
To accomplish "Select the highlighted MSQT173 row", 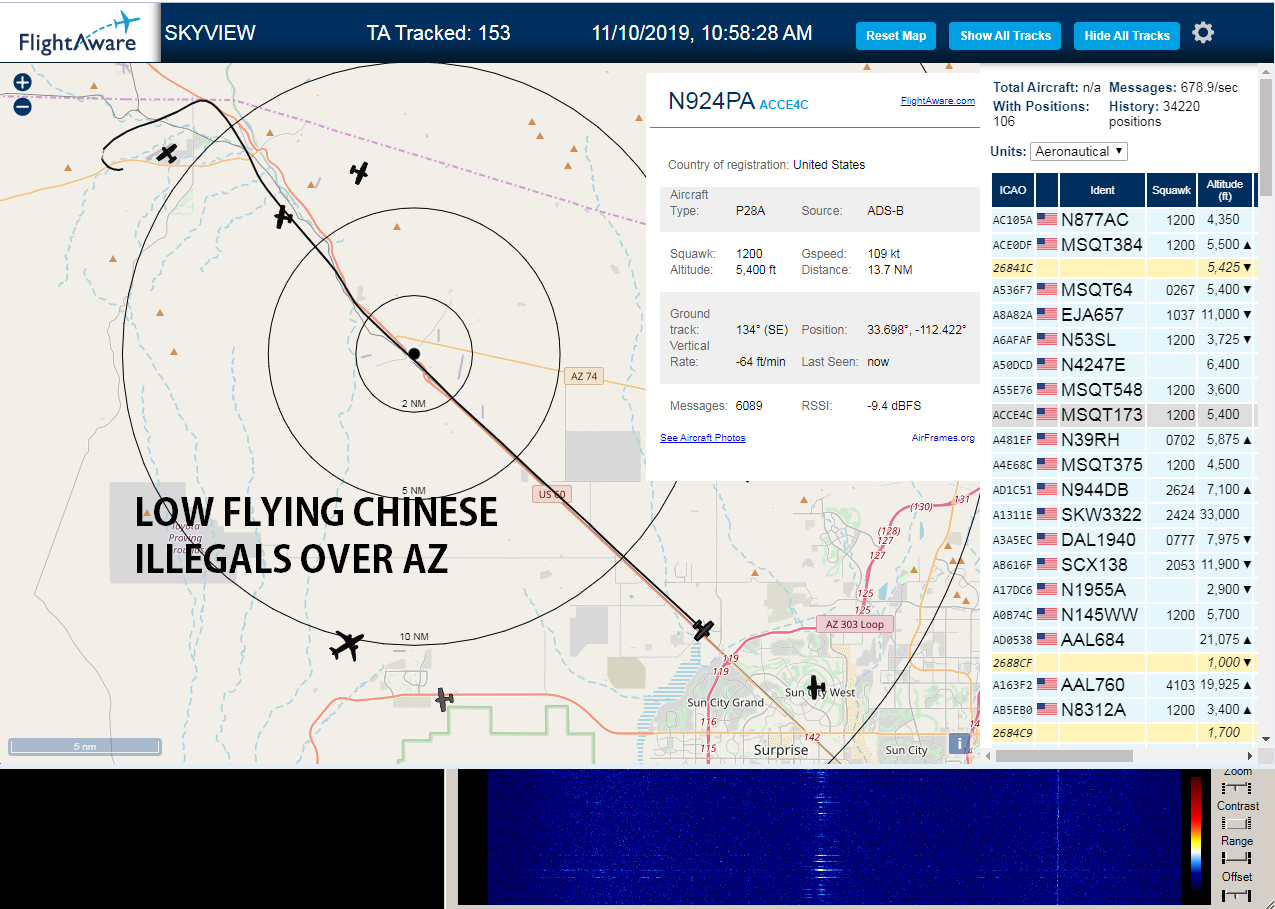I will point(1123,414).
